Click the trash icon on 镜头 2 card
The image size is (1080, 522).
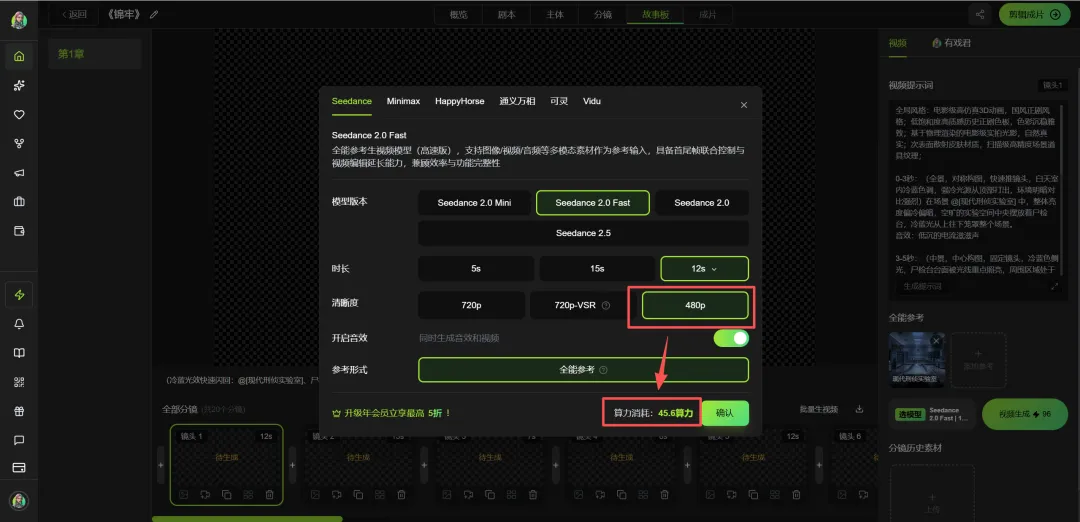(x=401, y=494)
